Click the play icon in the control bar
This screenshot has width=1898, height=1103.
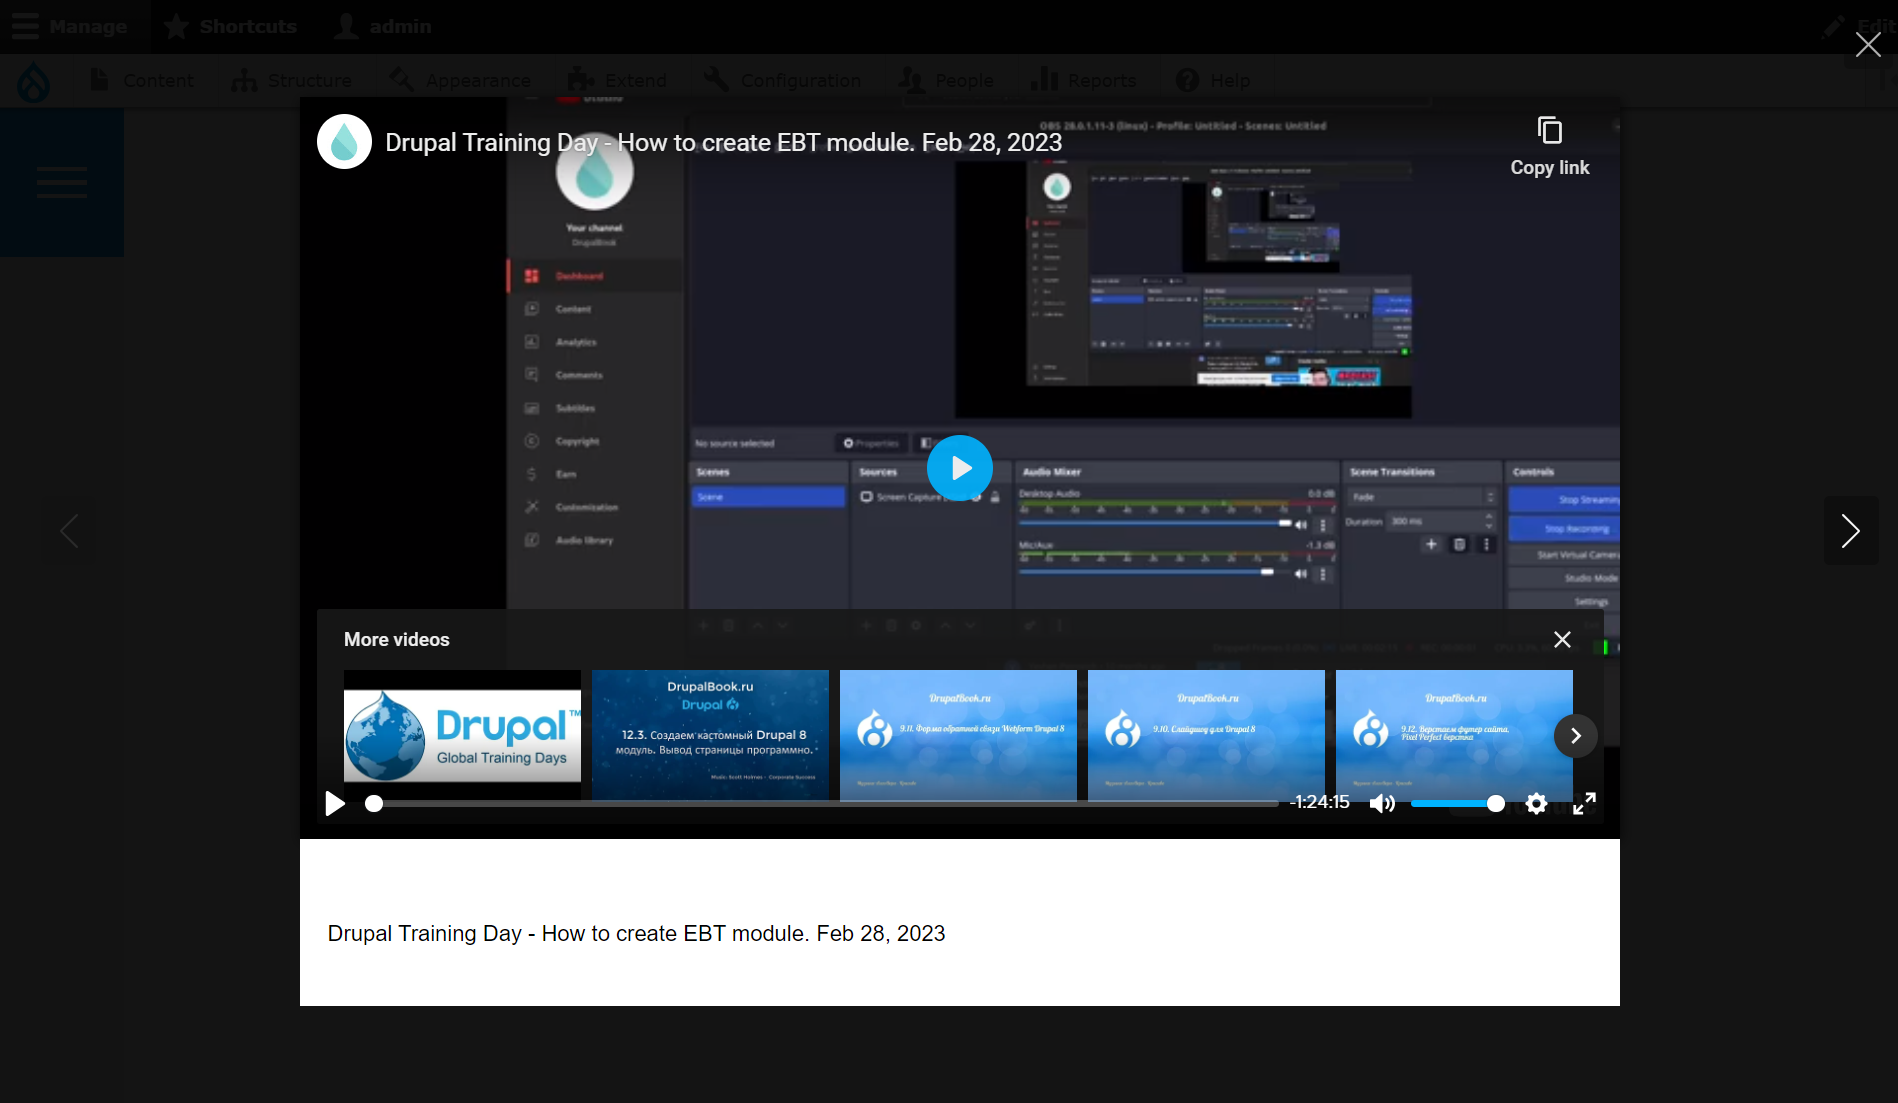[335, 803]
